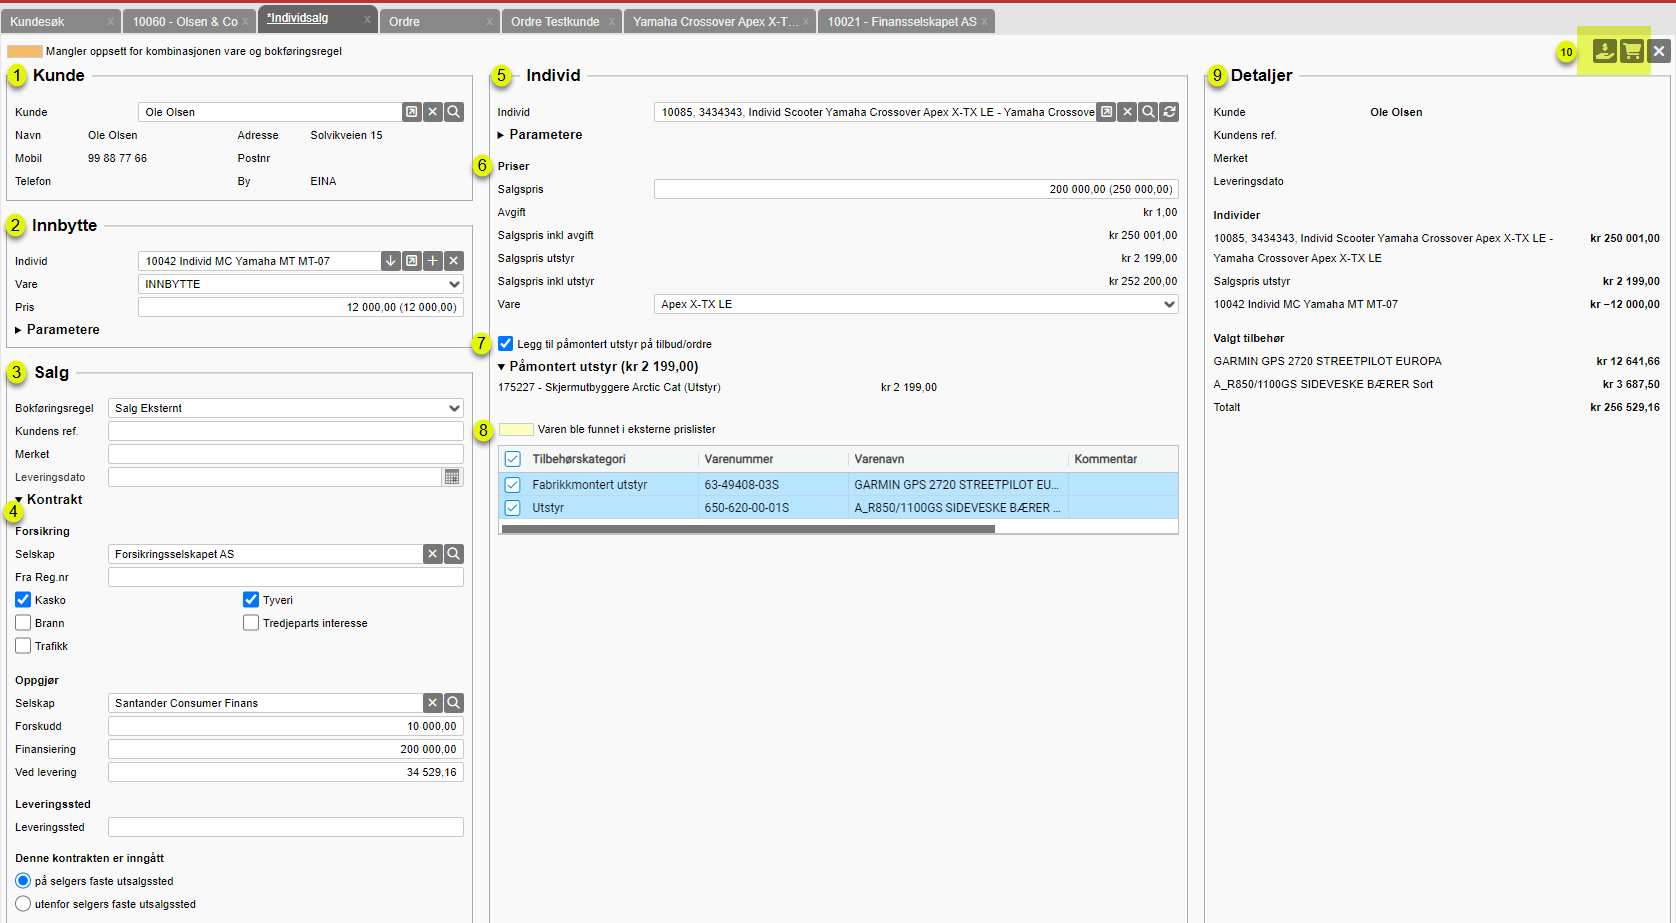Click the Kundens ref. input field
Viewport: 1676px width, 923px height.
(286, 431)
